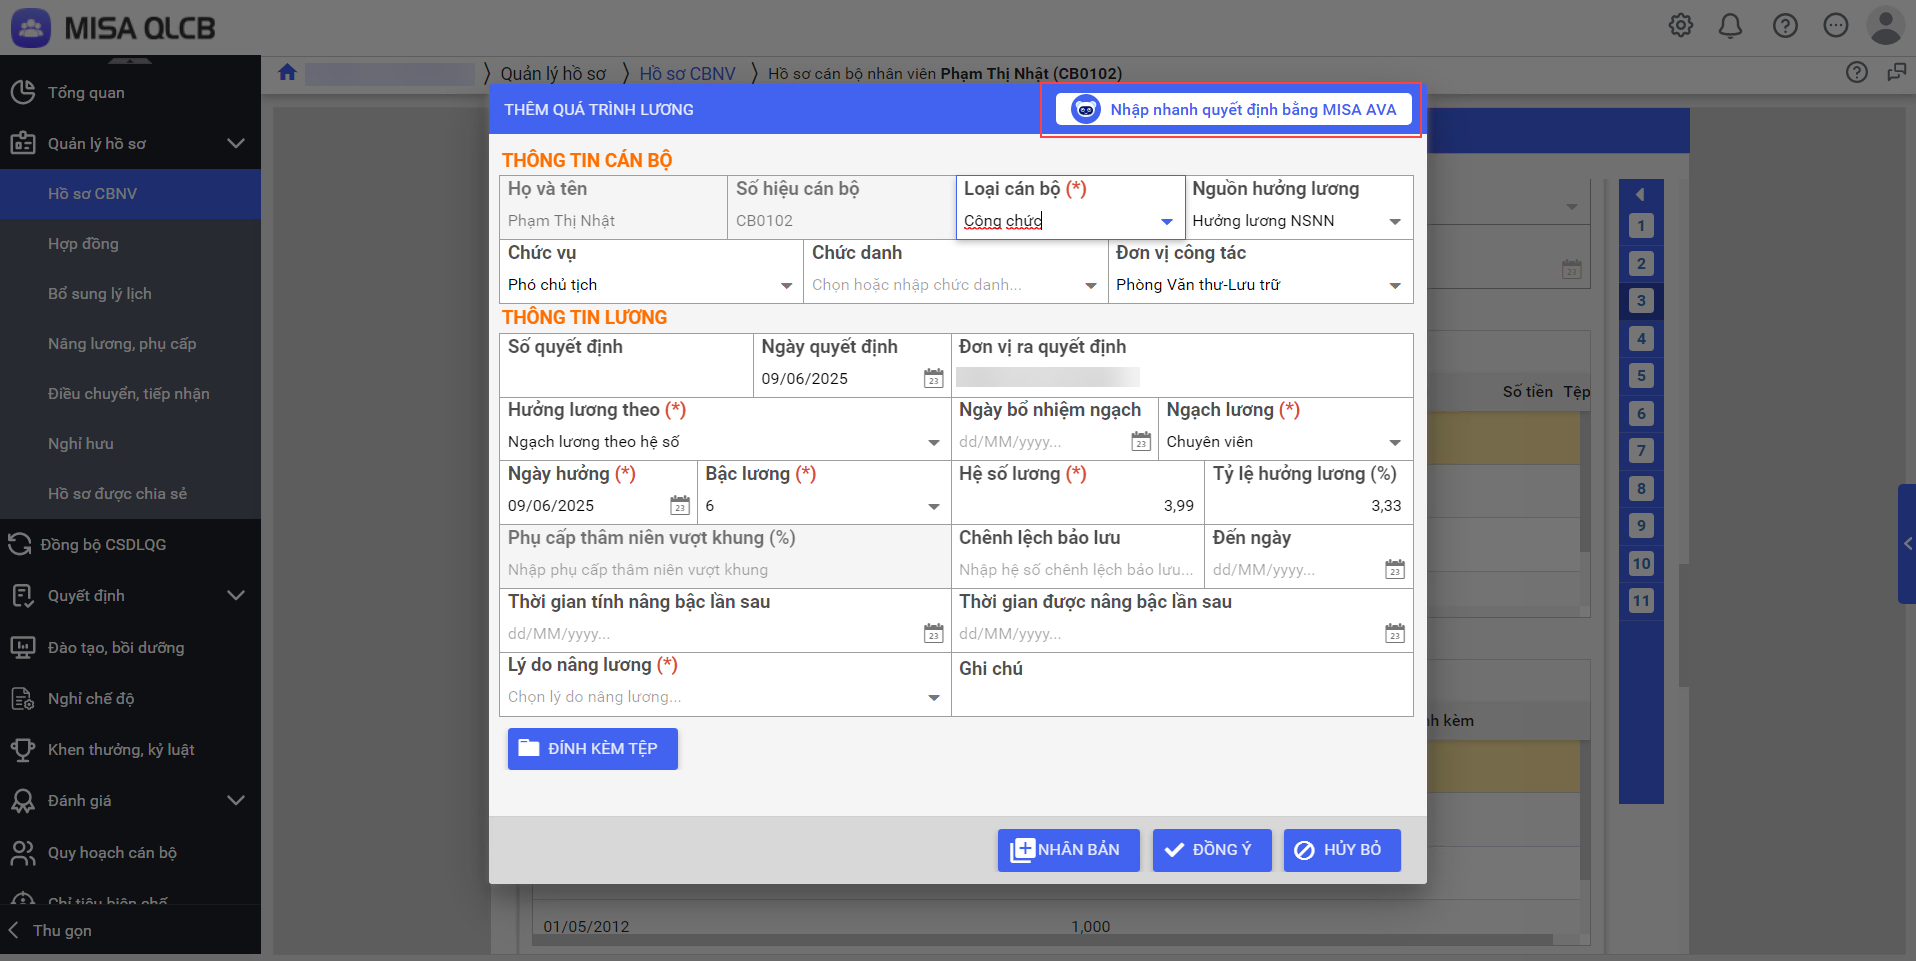The image size is (1916, 961).
Task: Click the home icon in breadcrumb
Action: [288, 73]
